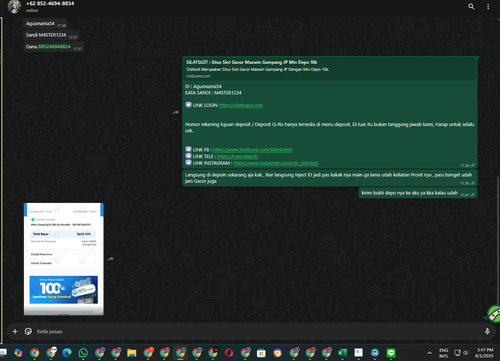Start a voice message with the microphone

tap(487, 331)
